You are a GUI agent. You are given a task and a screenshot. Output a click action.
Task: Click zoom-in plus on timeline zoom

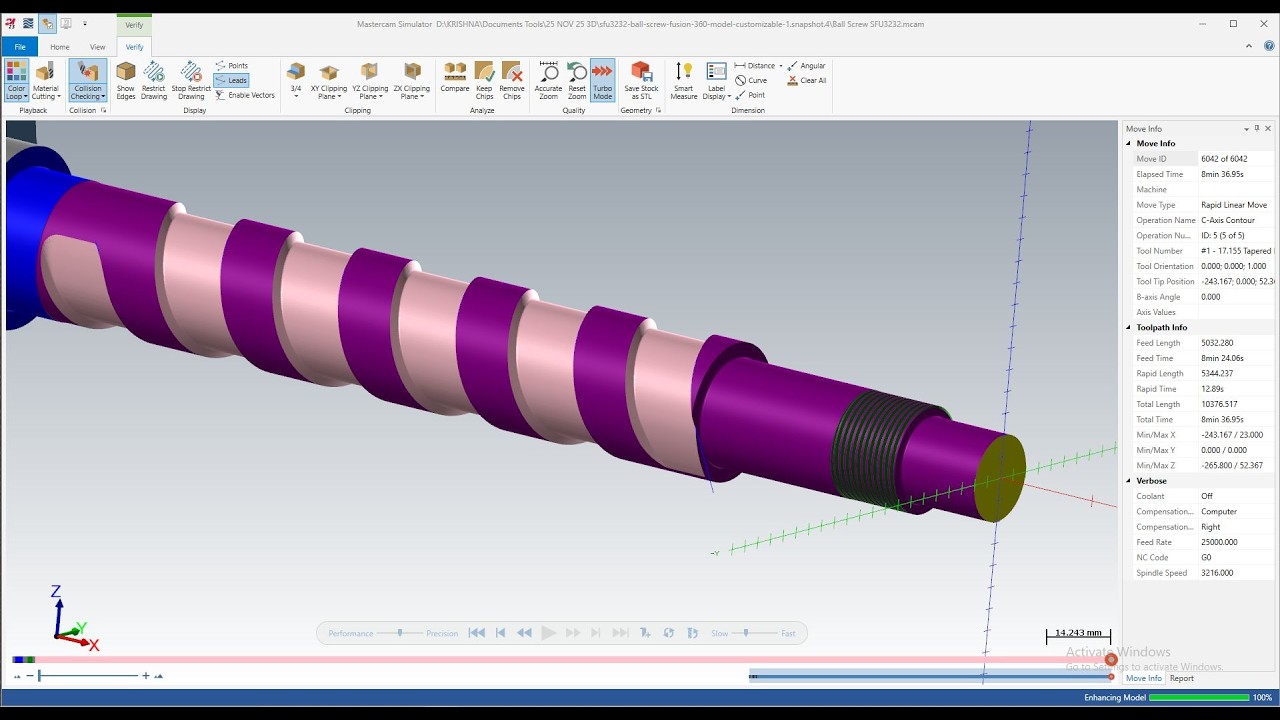tap(146, 676)
